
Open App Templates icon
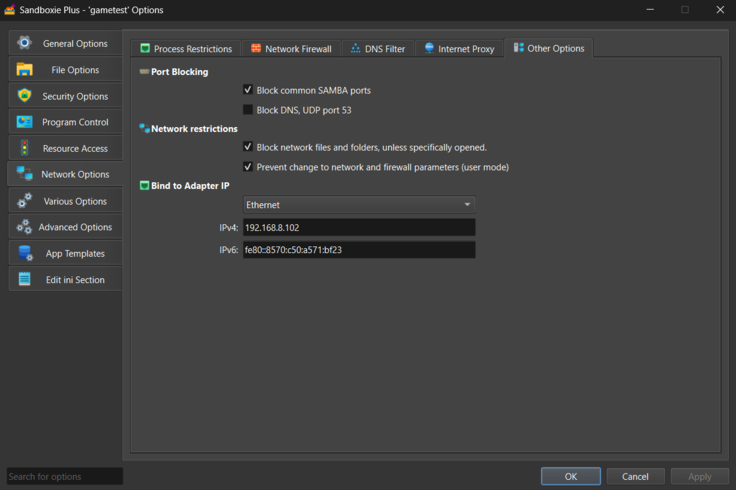(25, 254)
